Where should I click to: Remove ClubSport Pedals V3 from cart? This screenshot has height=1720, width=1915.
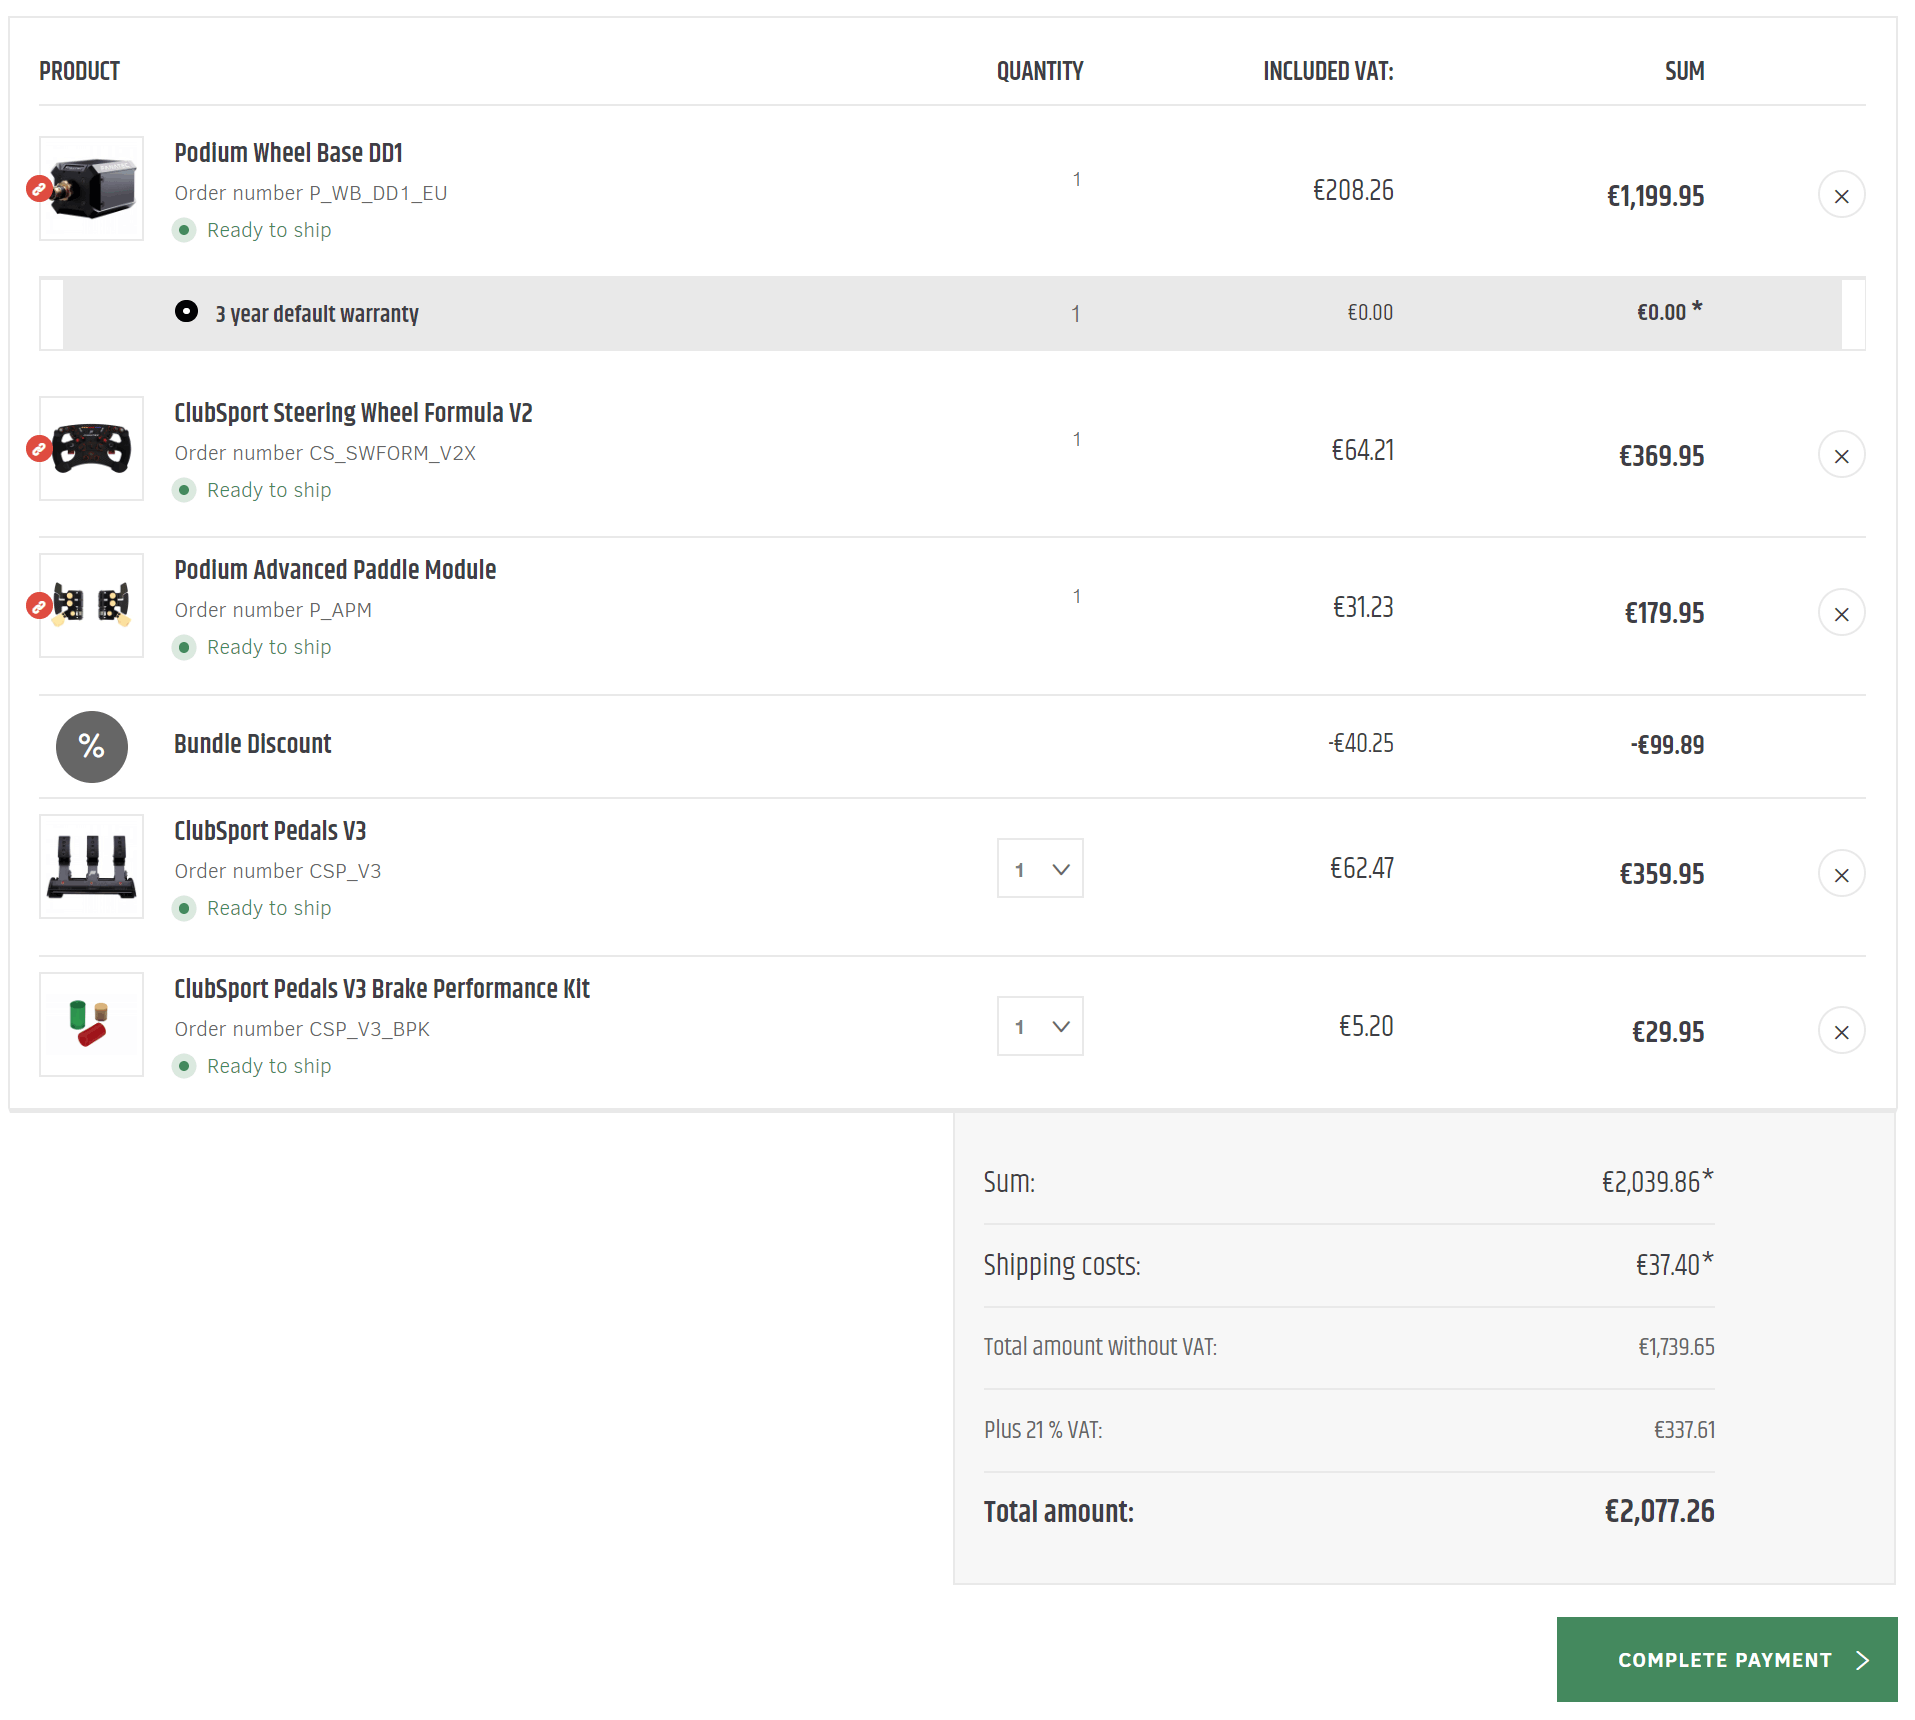(x=1840, y=875)
